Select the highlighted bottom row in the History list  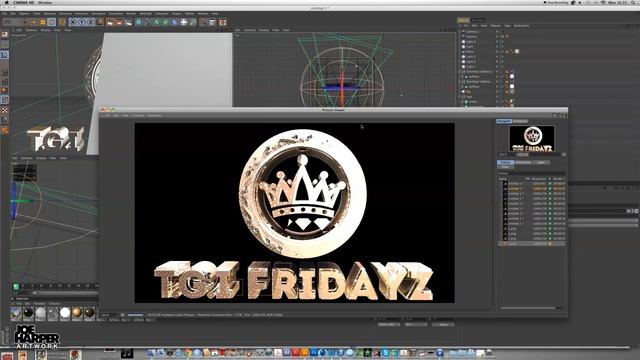[531, 243]
